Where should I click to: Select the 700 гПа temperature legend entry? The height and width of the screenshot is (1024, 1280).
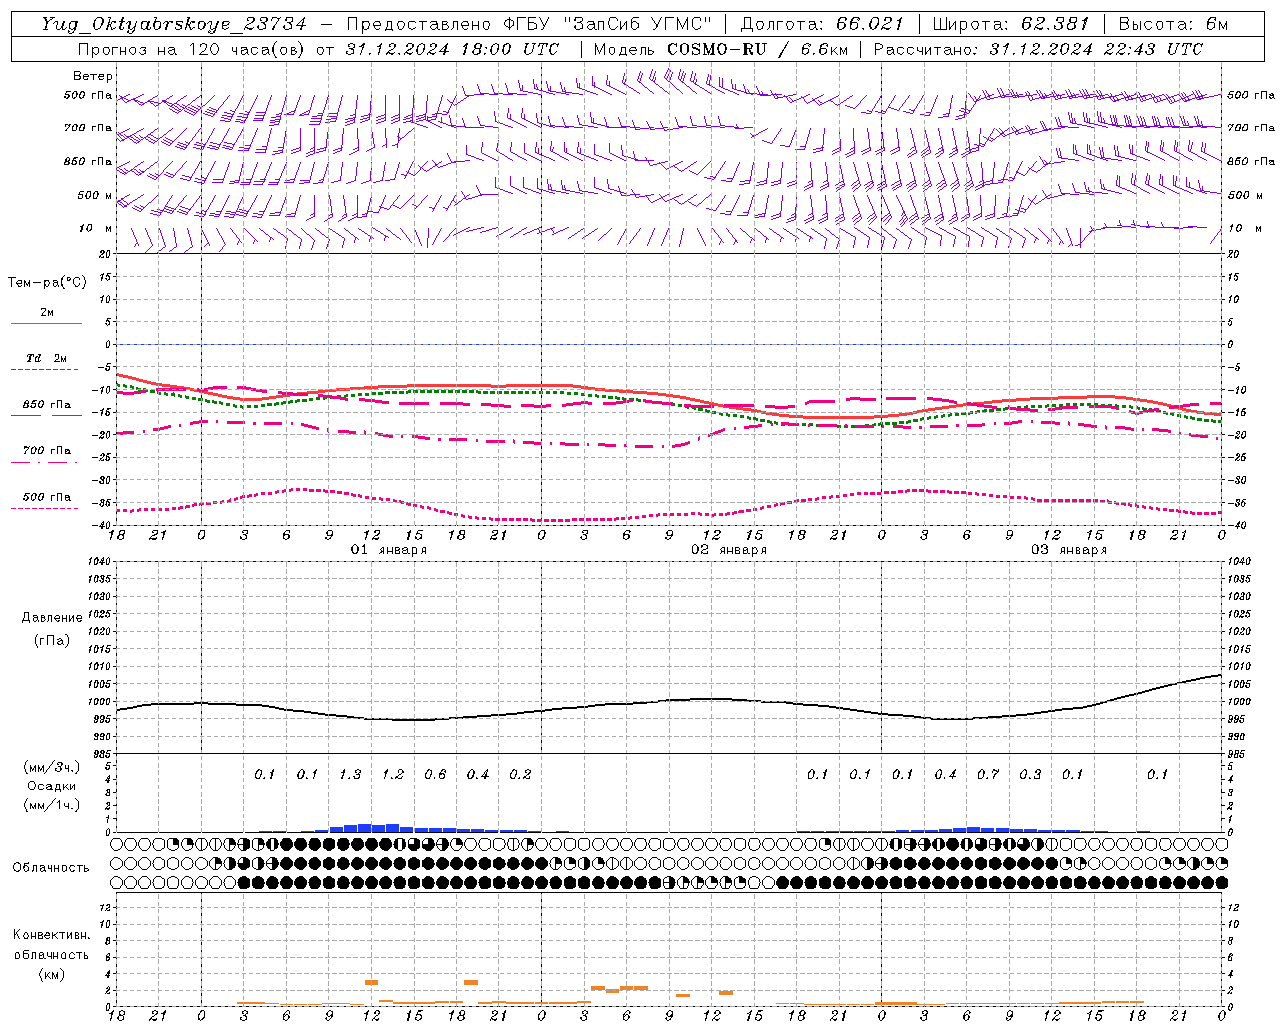[47, 451]
